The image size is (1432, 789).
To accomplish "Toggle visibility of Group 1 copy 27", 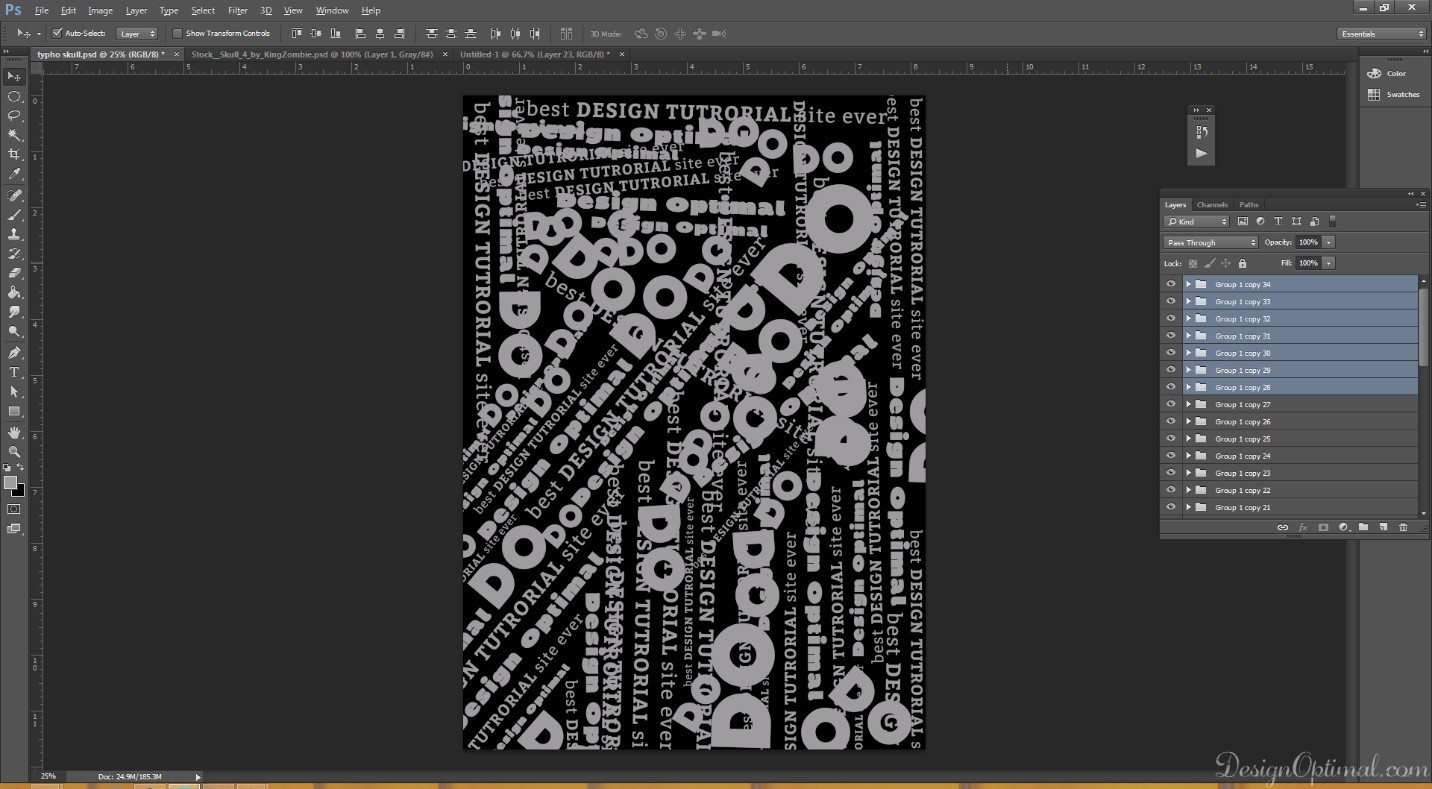I will coord(1171,404).
